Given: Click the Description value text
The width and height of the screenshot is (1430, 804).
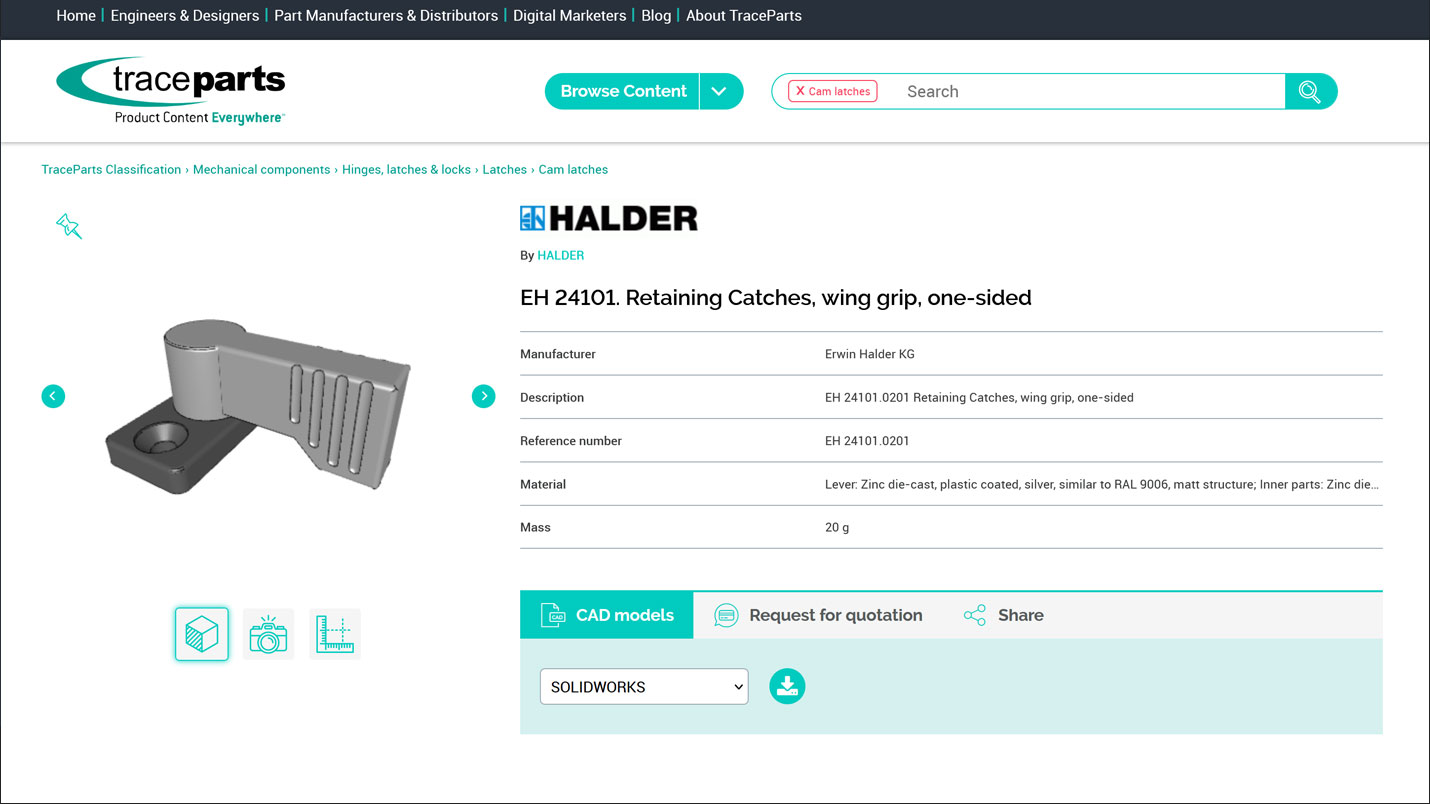Looking at the screenshot, I should click(x=979, y=397).
